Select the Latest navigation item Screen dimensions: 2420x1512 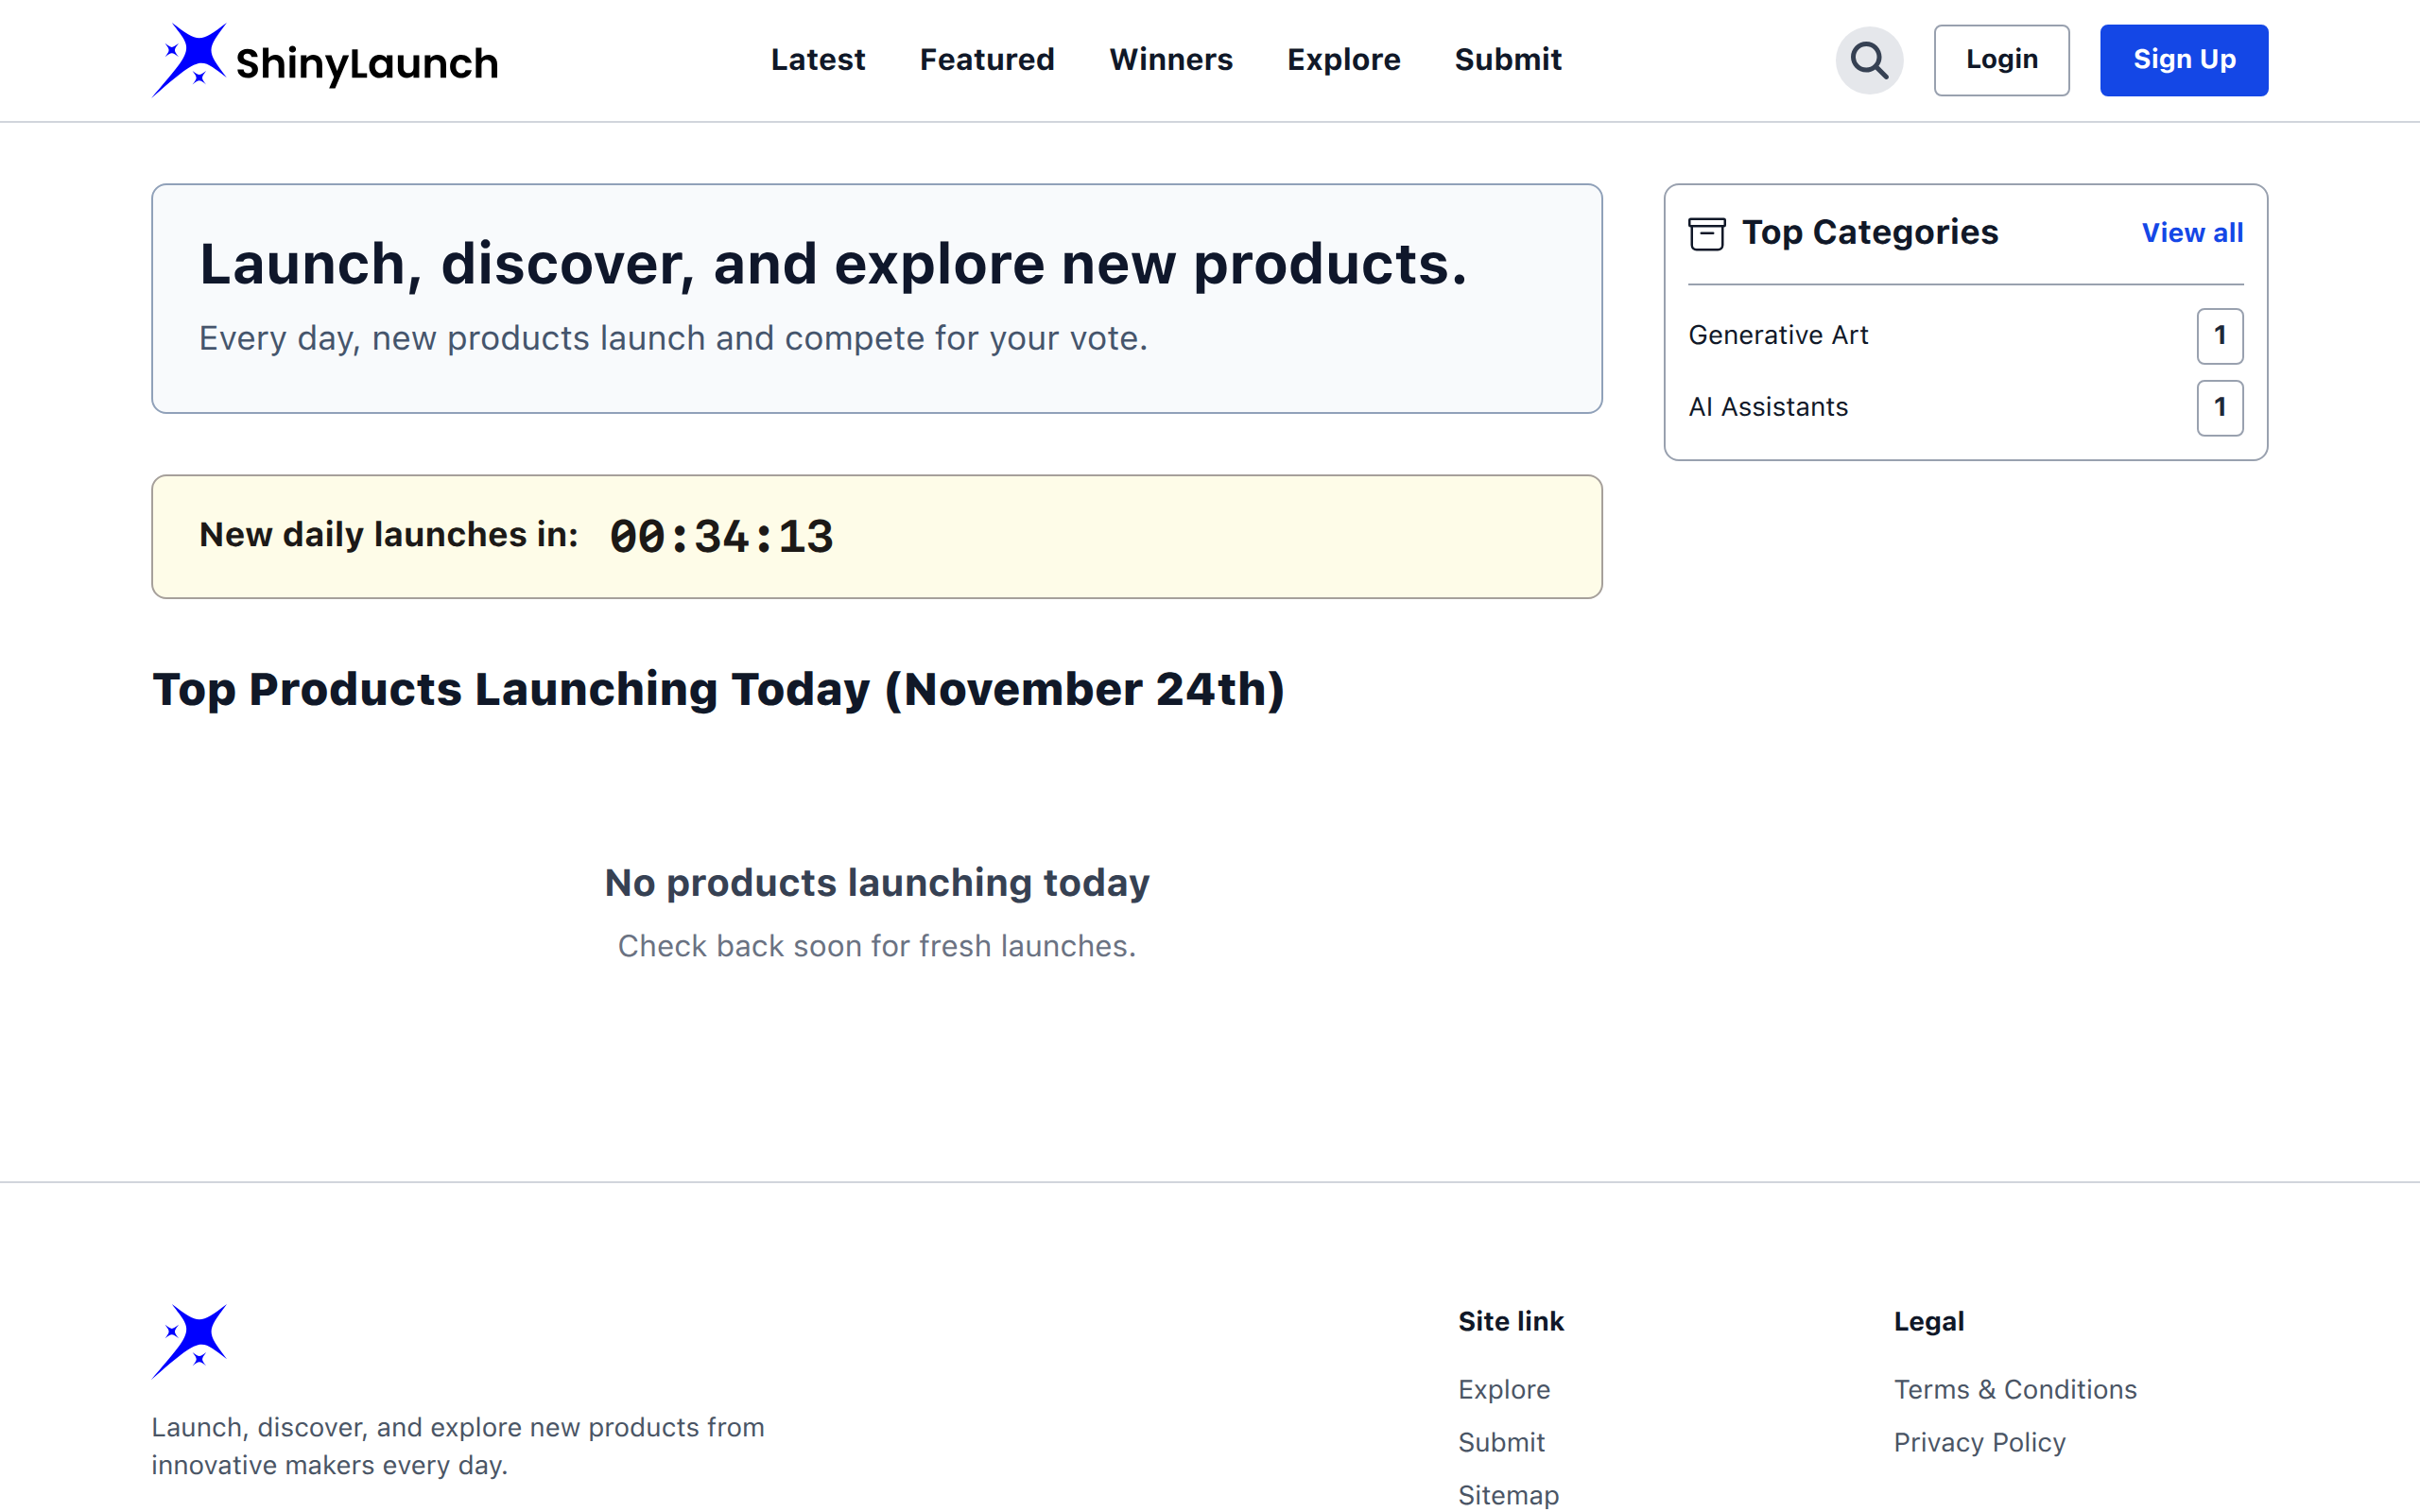pyautogui.click(x=818, y=60)
